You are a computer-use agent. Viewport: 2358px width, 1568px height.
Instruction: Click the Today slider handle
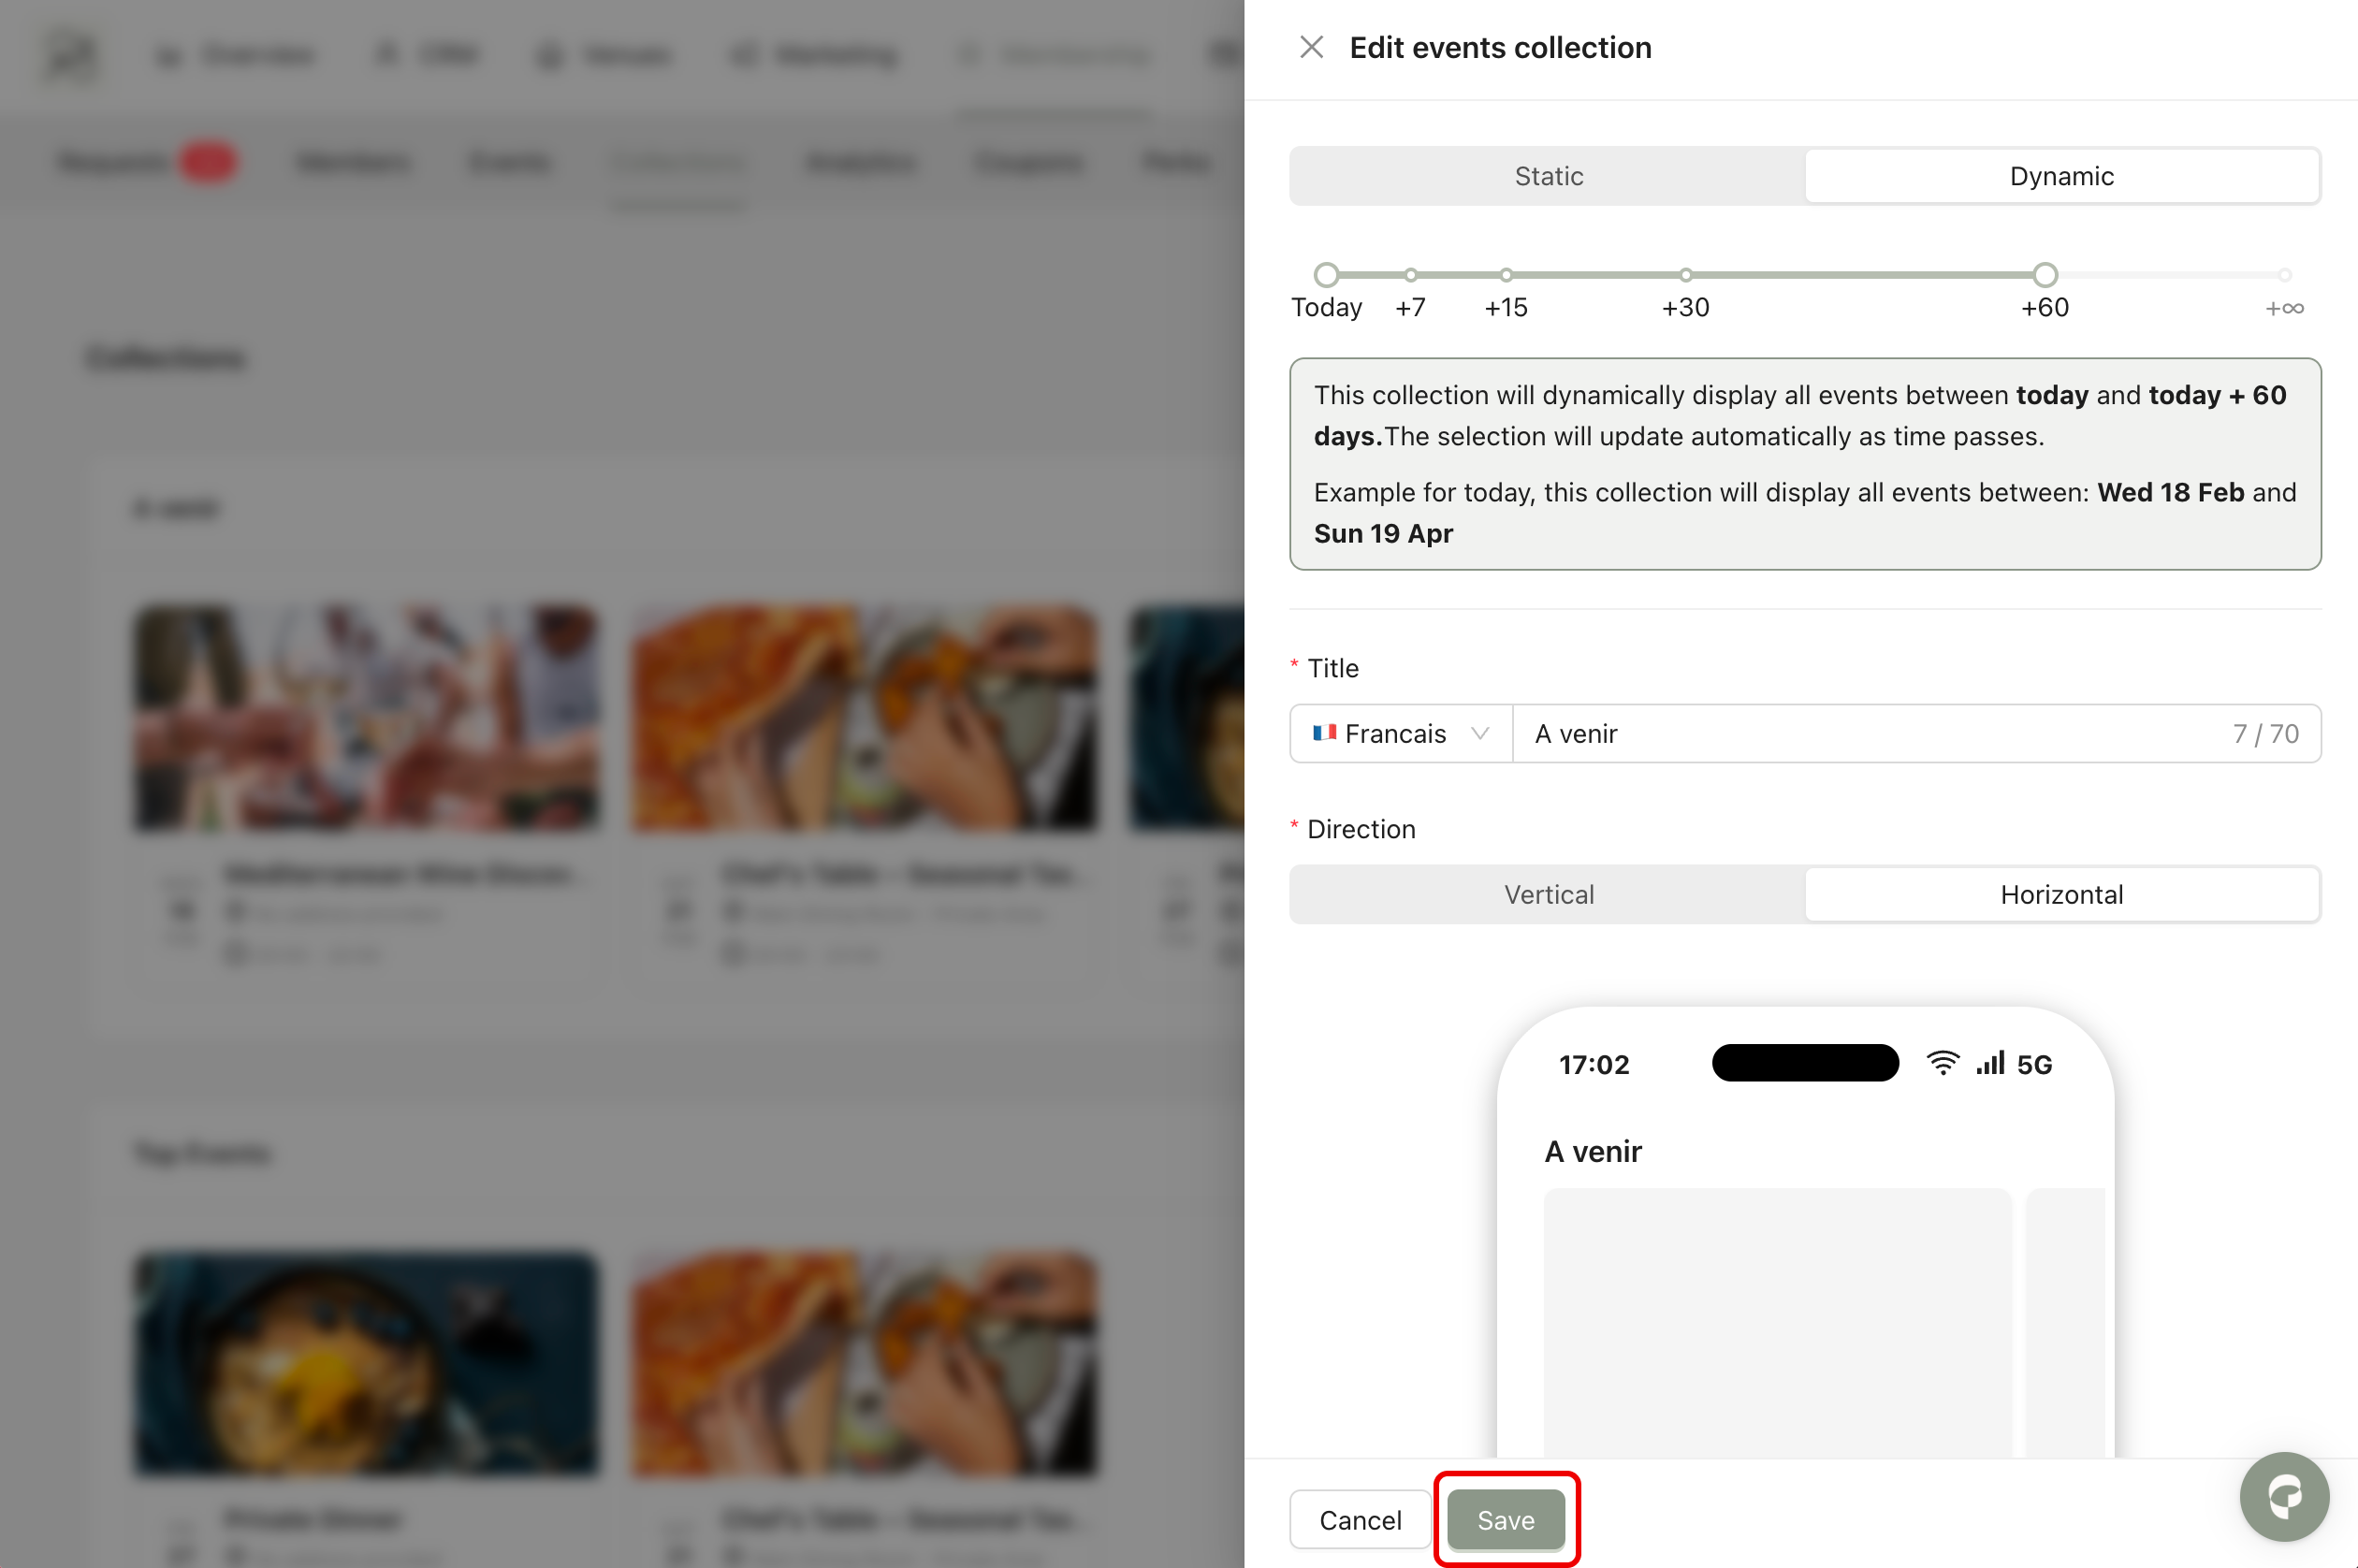1326,275
